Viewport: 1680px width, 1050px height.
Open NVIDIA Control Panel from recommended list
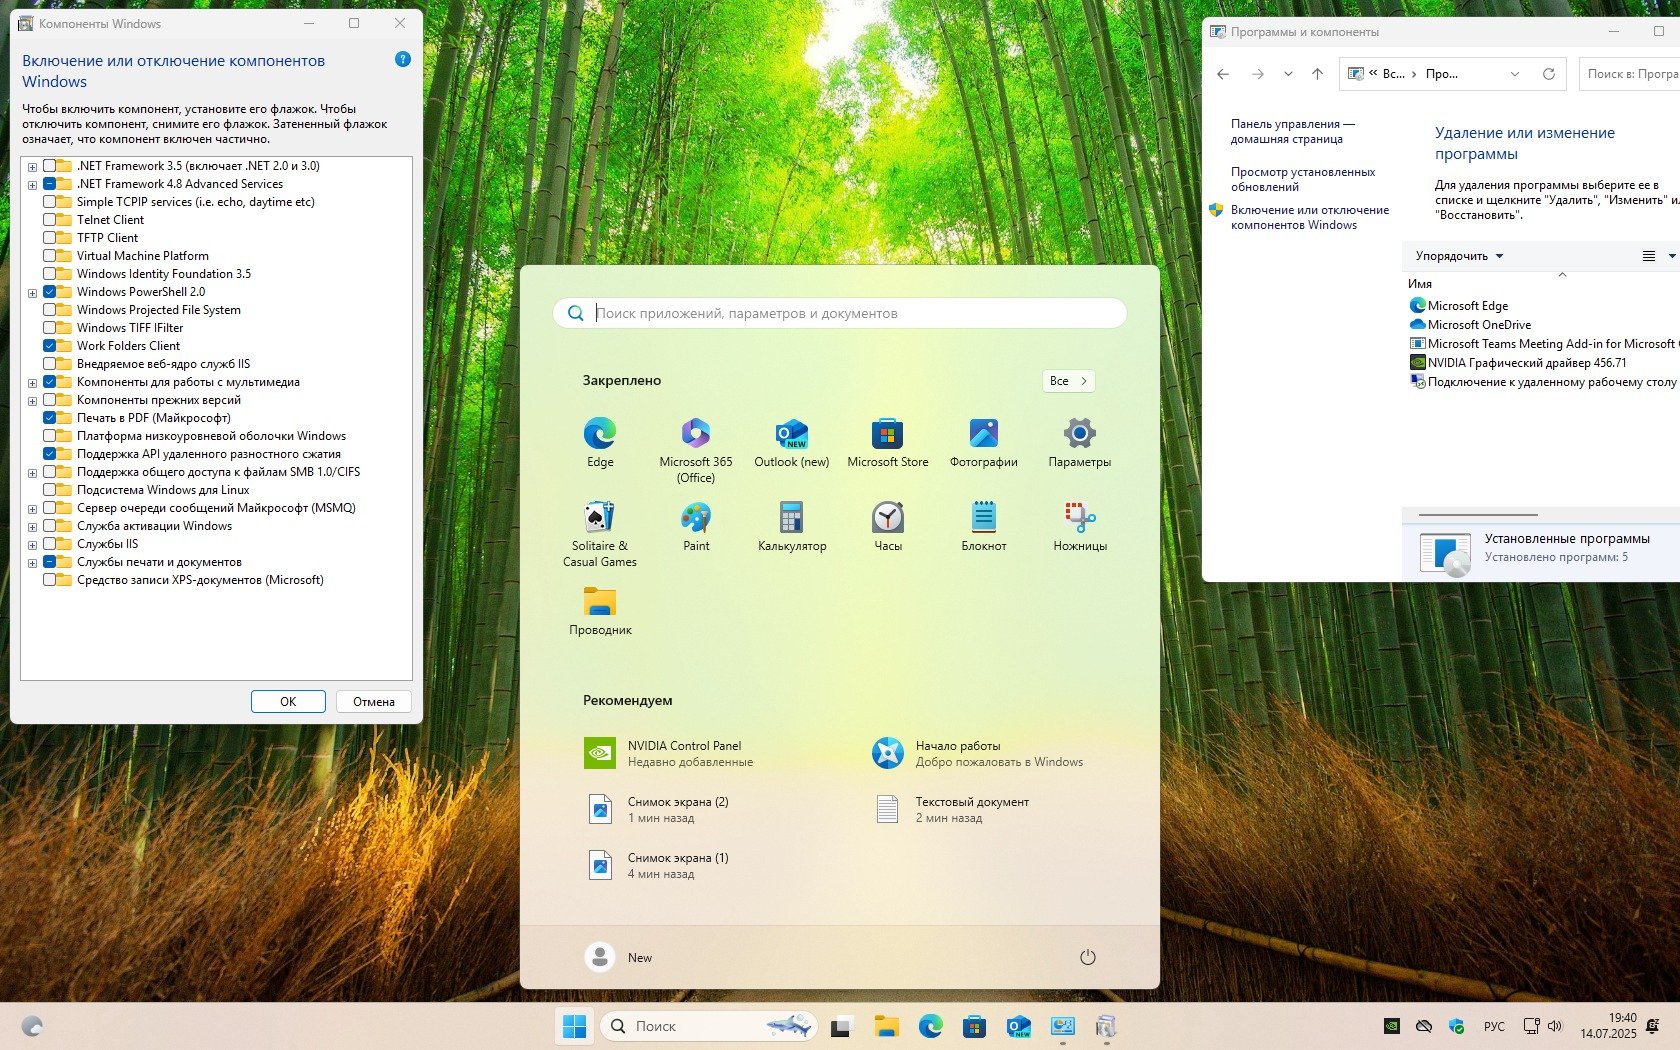tap(684, 753)
